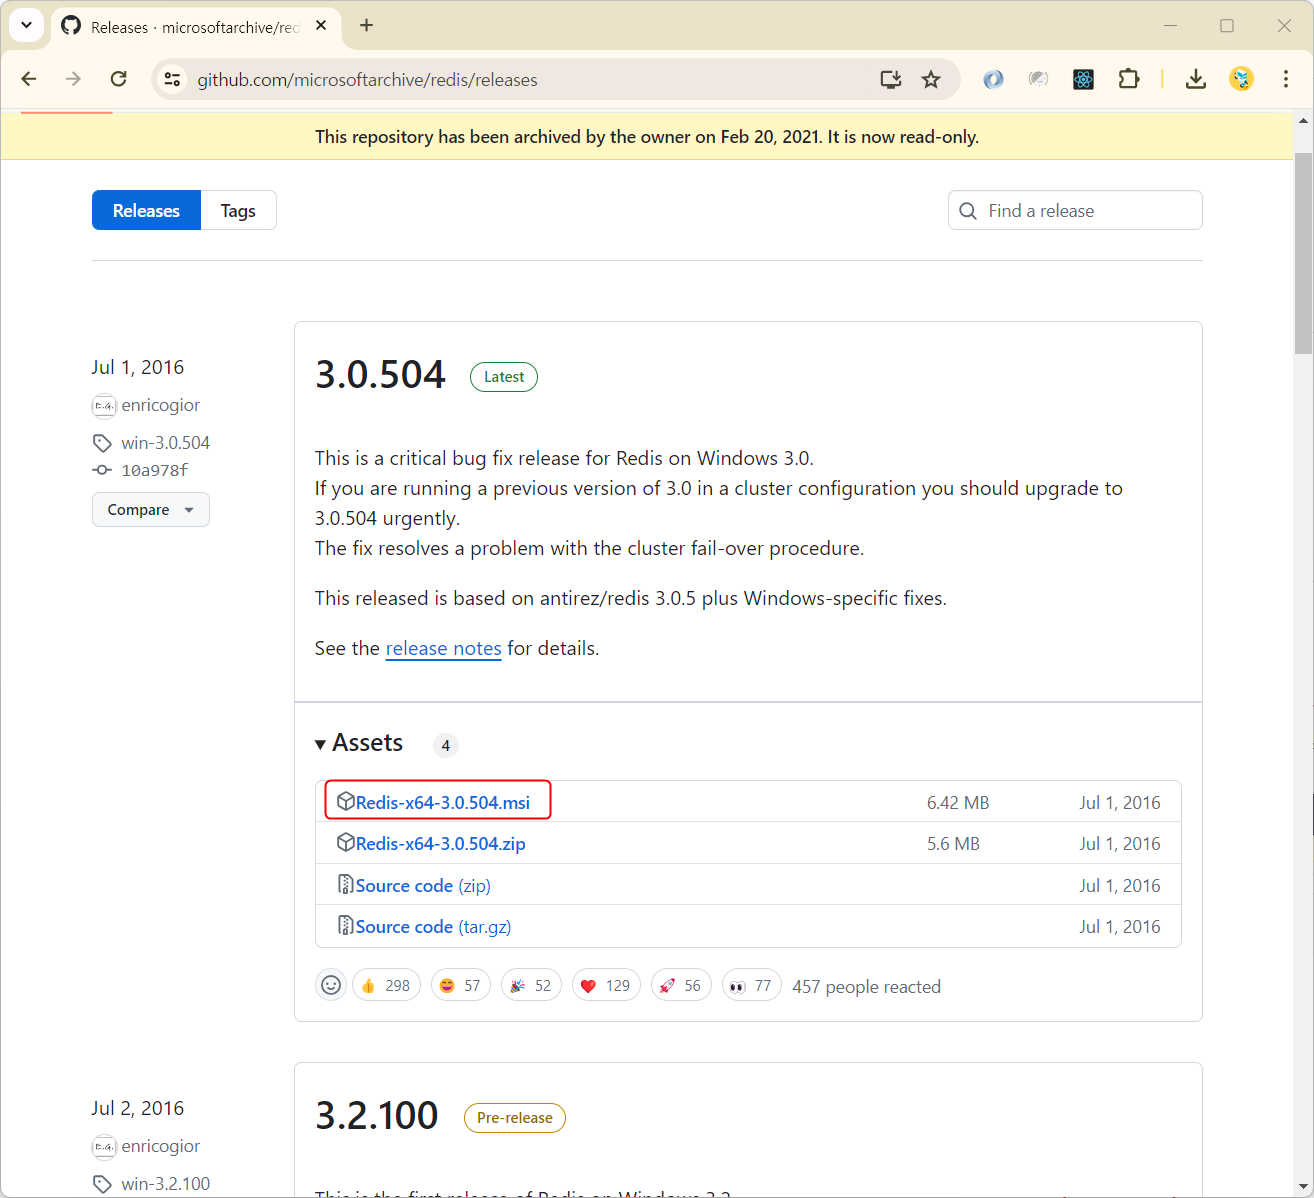Click the heart reaction 129
The width and height of the screenshot is (1314, 1198).
606,985
